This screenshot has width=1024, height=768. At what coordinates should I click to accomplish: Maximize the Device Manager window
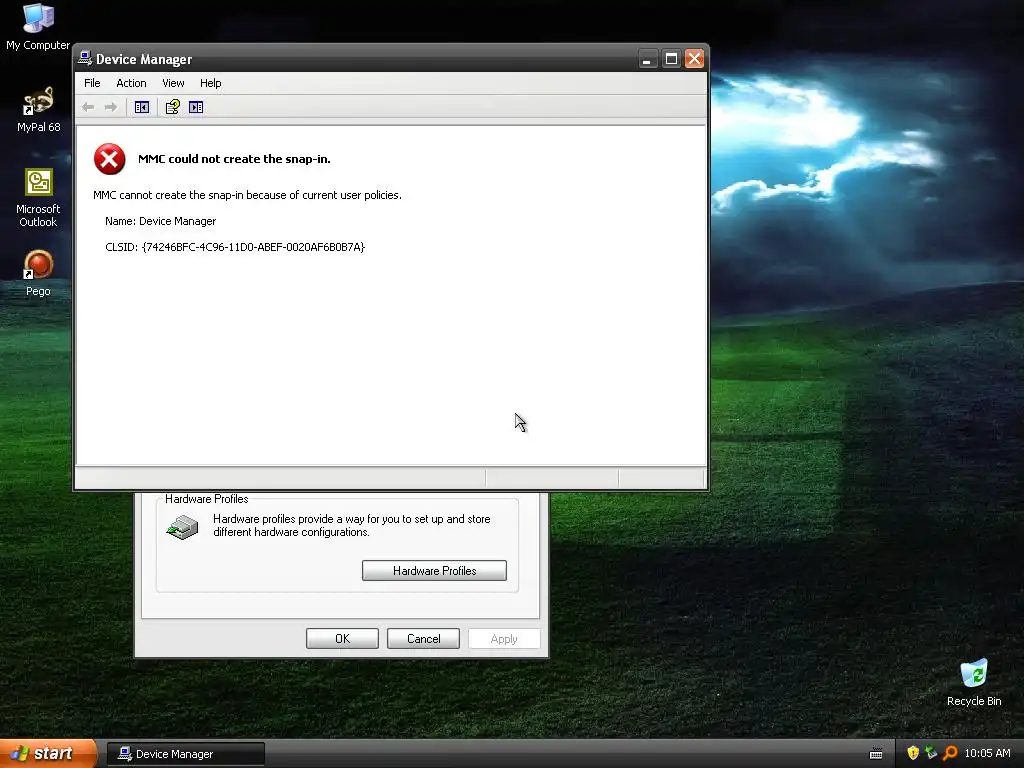671,59
